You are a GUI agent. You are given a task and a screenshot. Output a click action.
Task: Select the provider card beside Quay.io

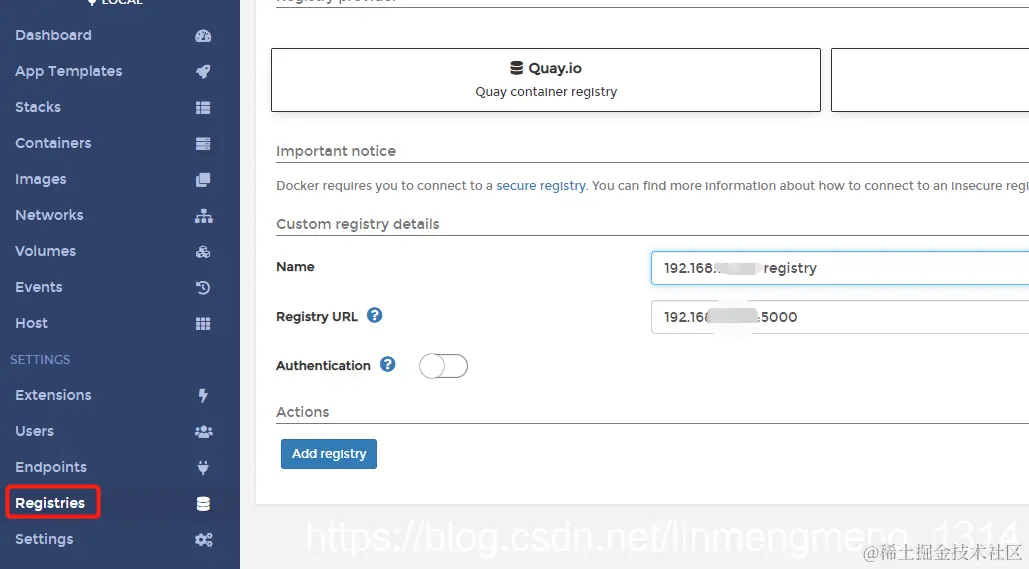coord(930,80)
